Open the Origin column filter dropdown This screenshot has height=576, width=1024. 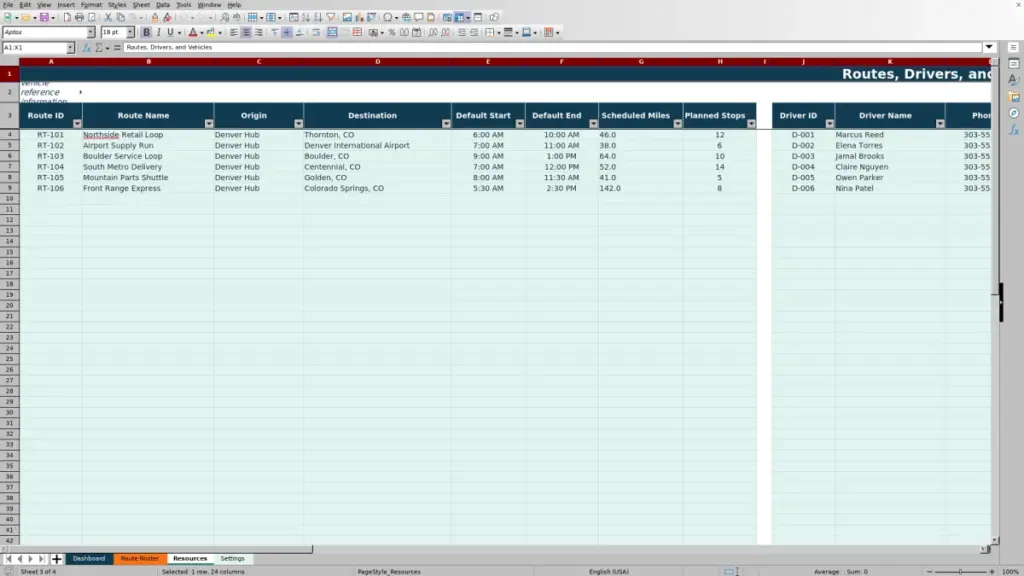(x=298, y=124)
